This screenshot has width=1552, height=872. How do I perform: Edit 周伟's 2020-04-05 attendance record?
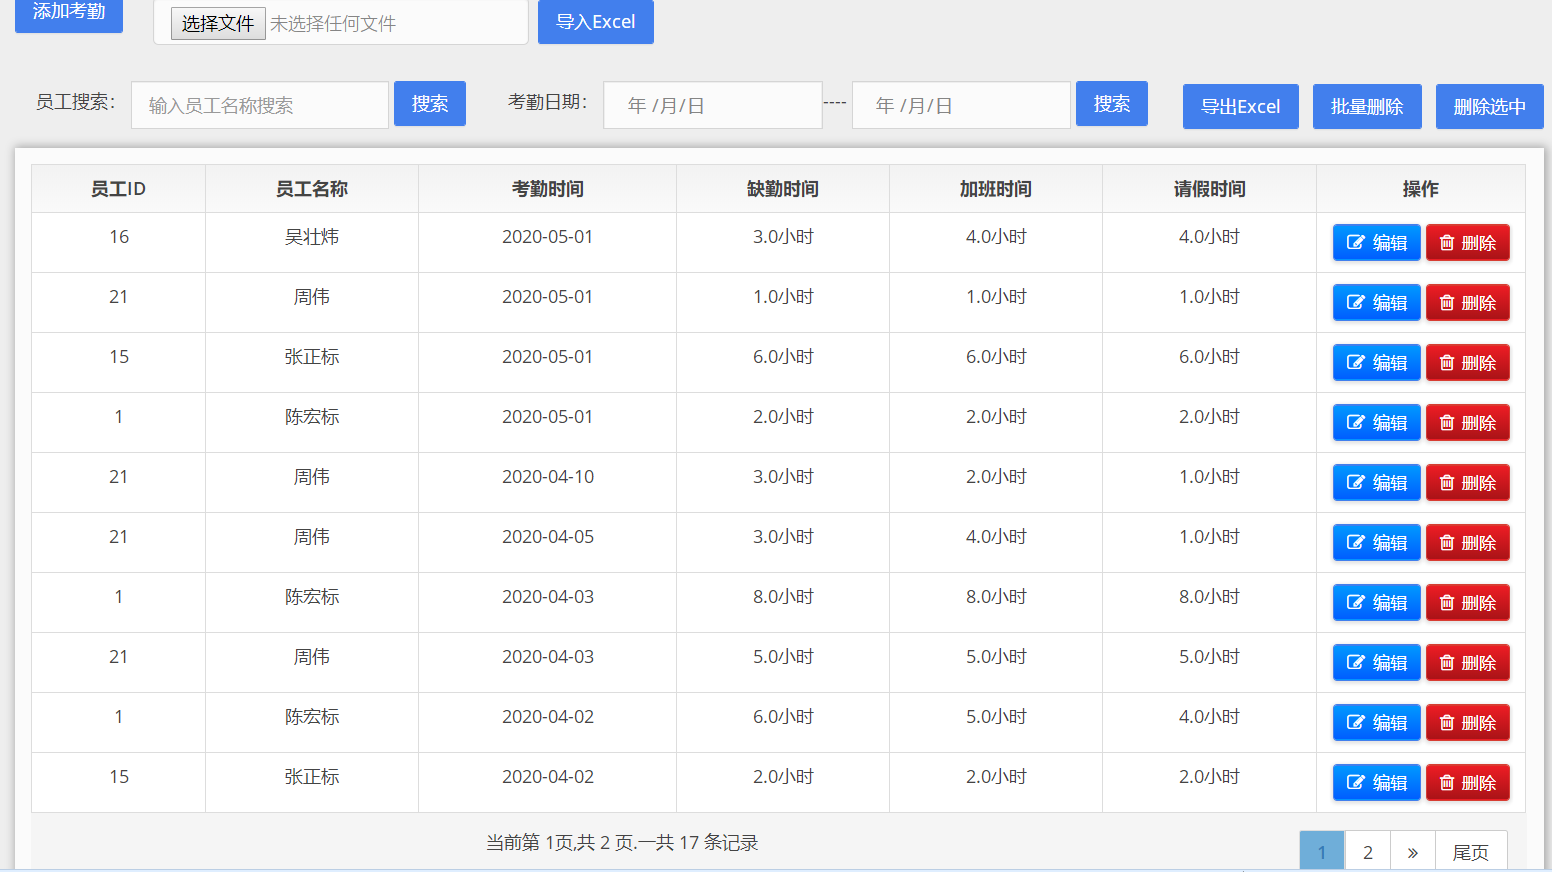point(1376,542)
